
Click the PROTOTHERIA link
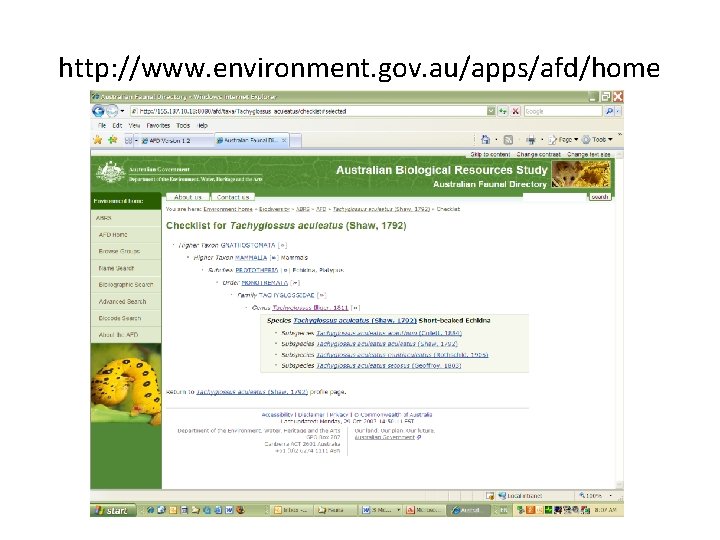[257, 270]
